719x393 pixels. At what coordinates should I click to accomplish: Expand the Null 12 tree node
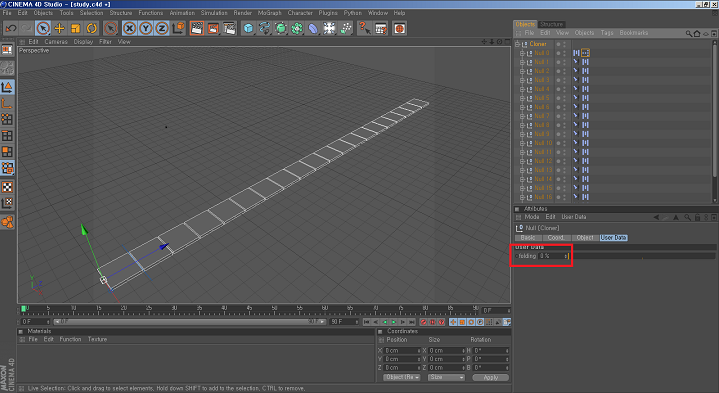click(522, 161)
